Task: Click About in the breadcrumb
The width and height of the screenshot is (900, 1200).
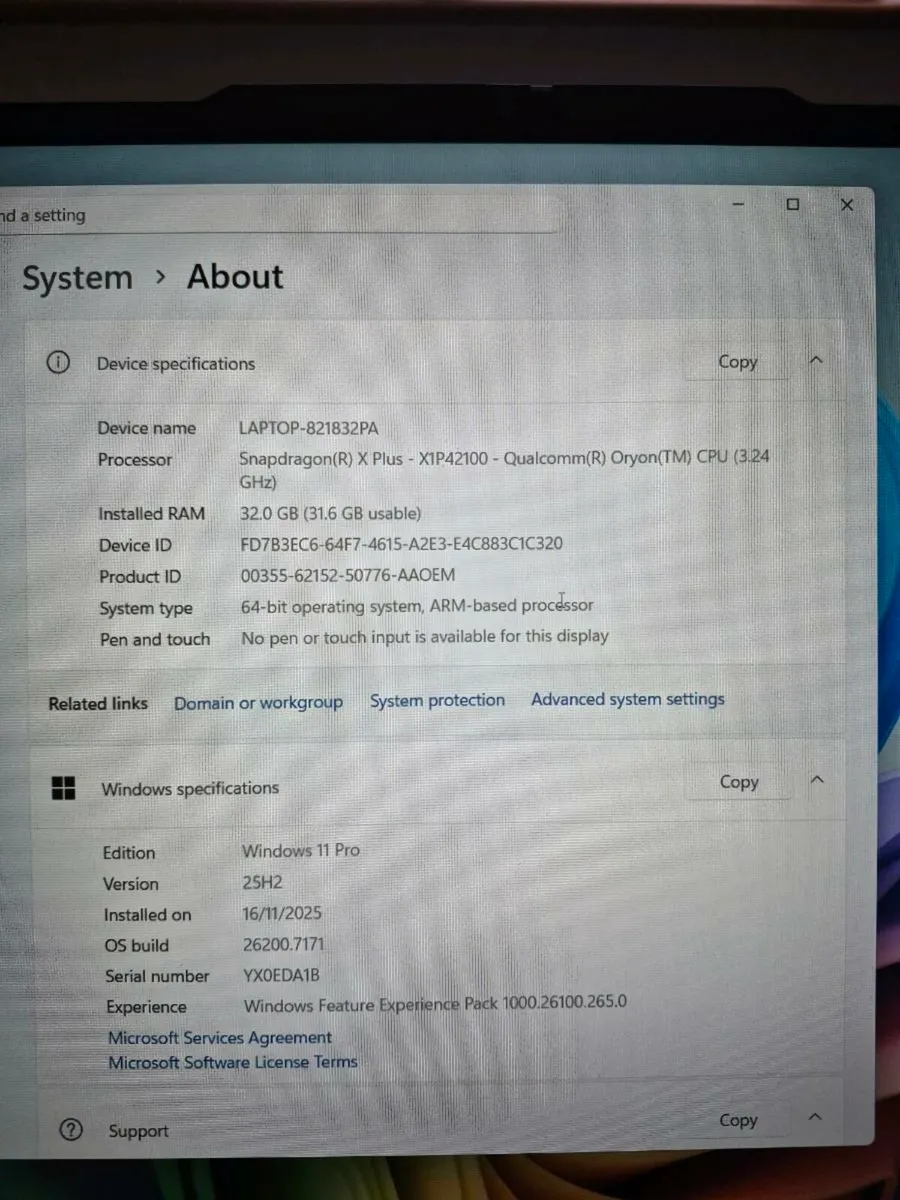Action: [234, 277]
